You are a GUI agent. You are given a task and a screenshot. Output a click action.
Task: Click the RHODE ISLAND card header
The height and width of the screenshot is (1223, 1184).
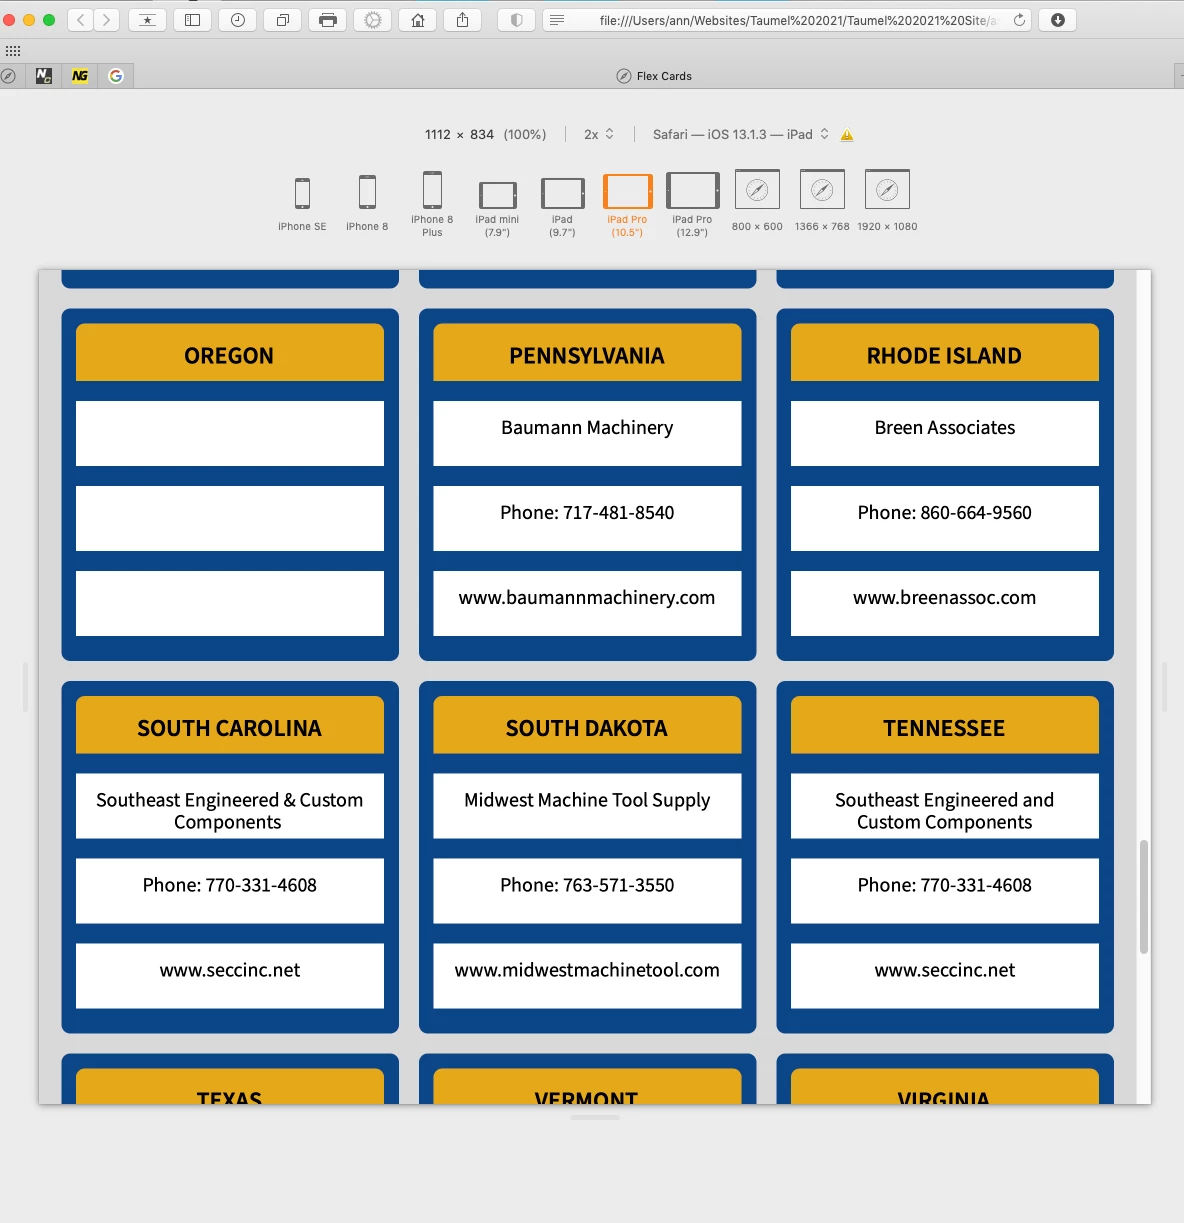945,352
